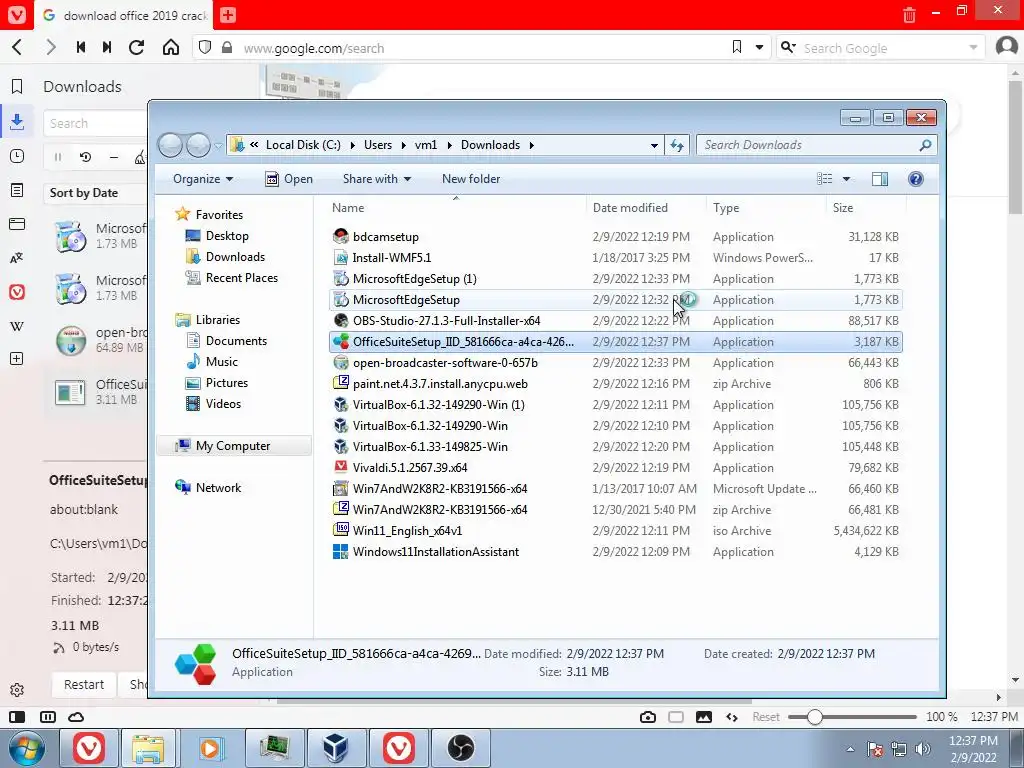The image size is (1024, 768).
Task: Click the Users breadcrumb segment
Action: 378,145
